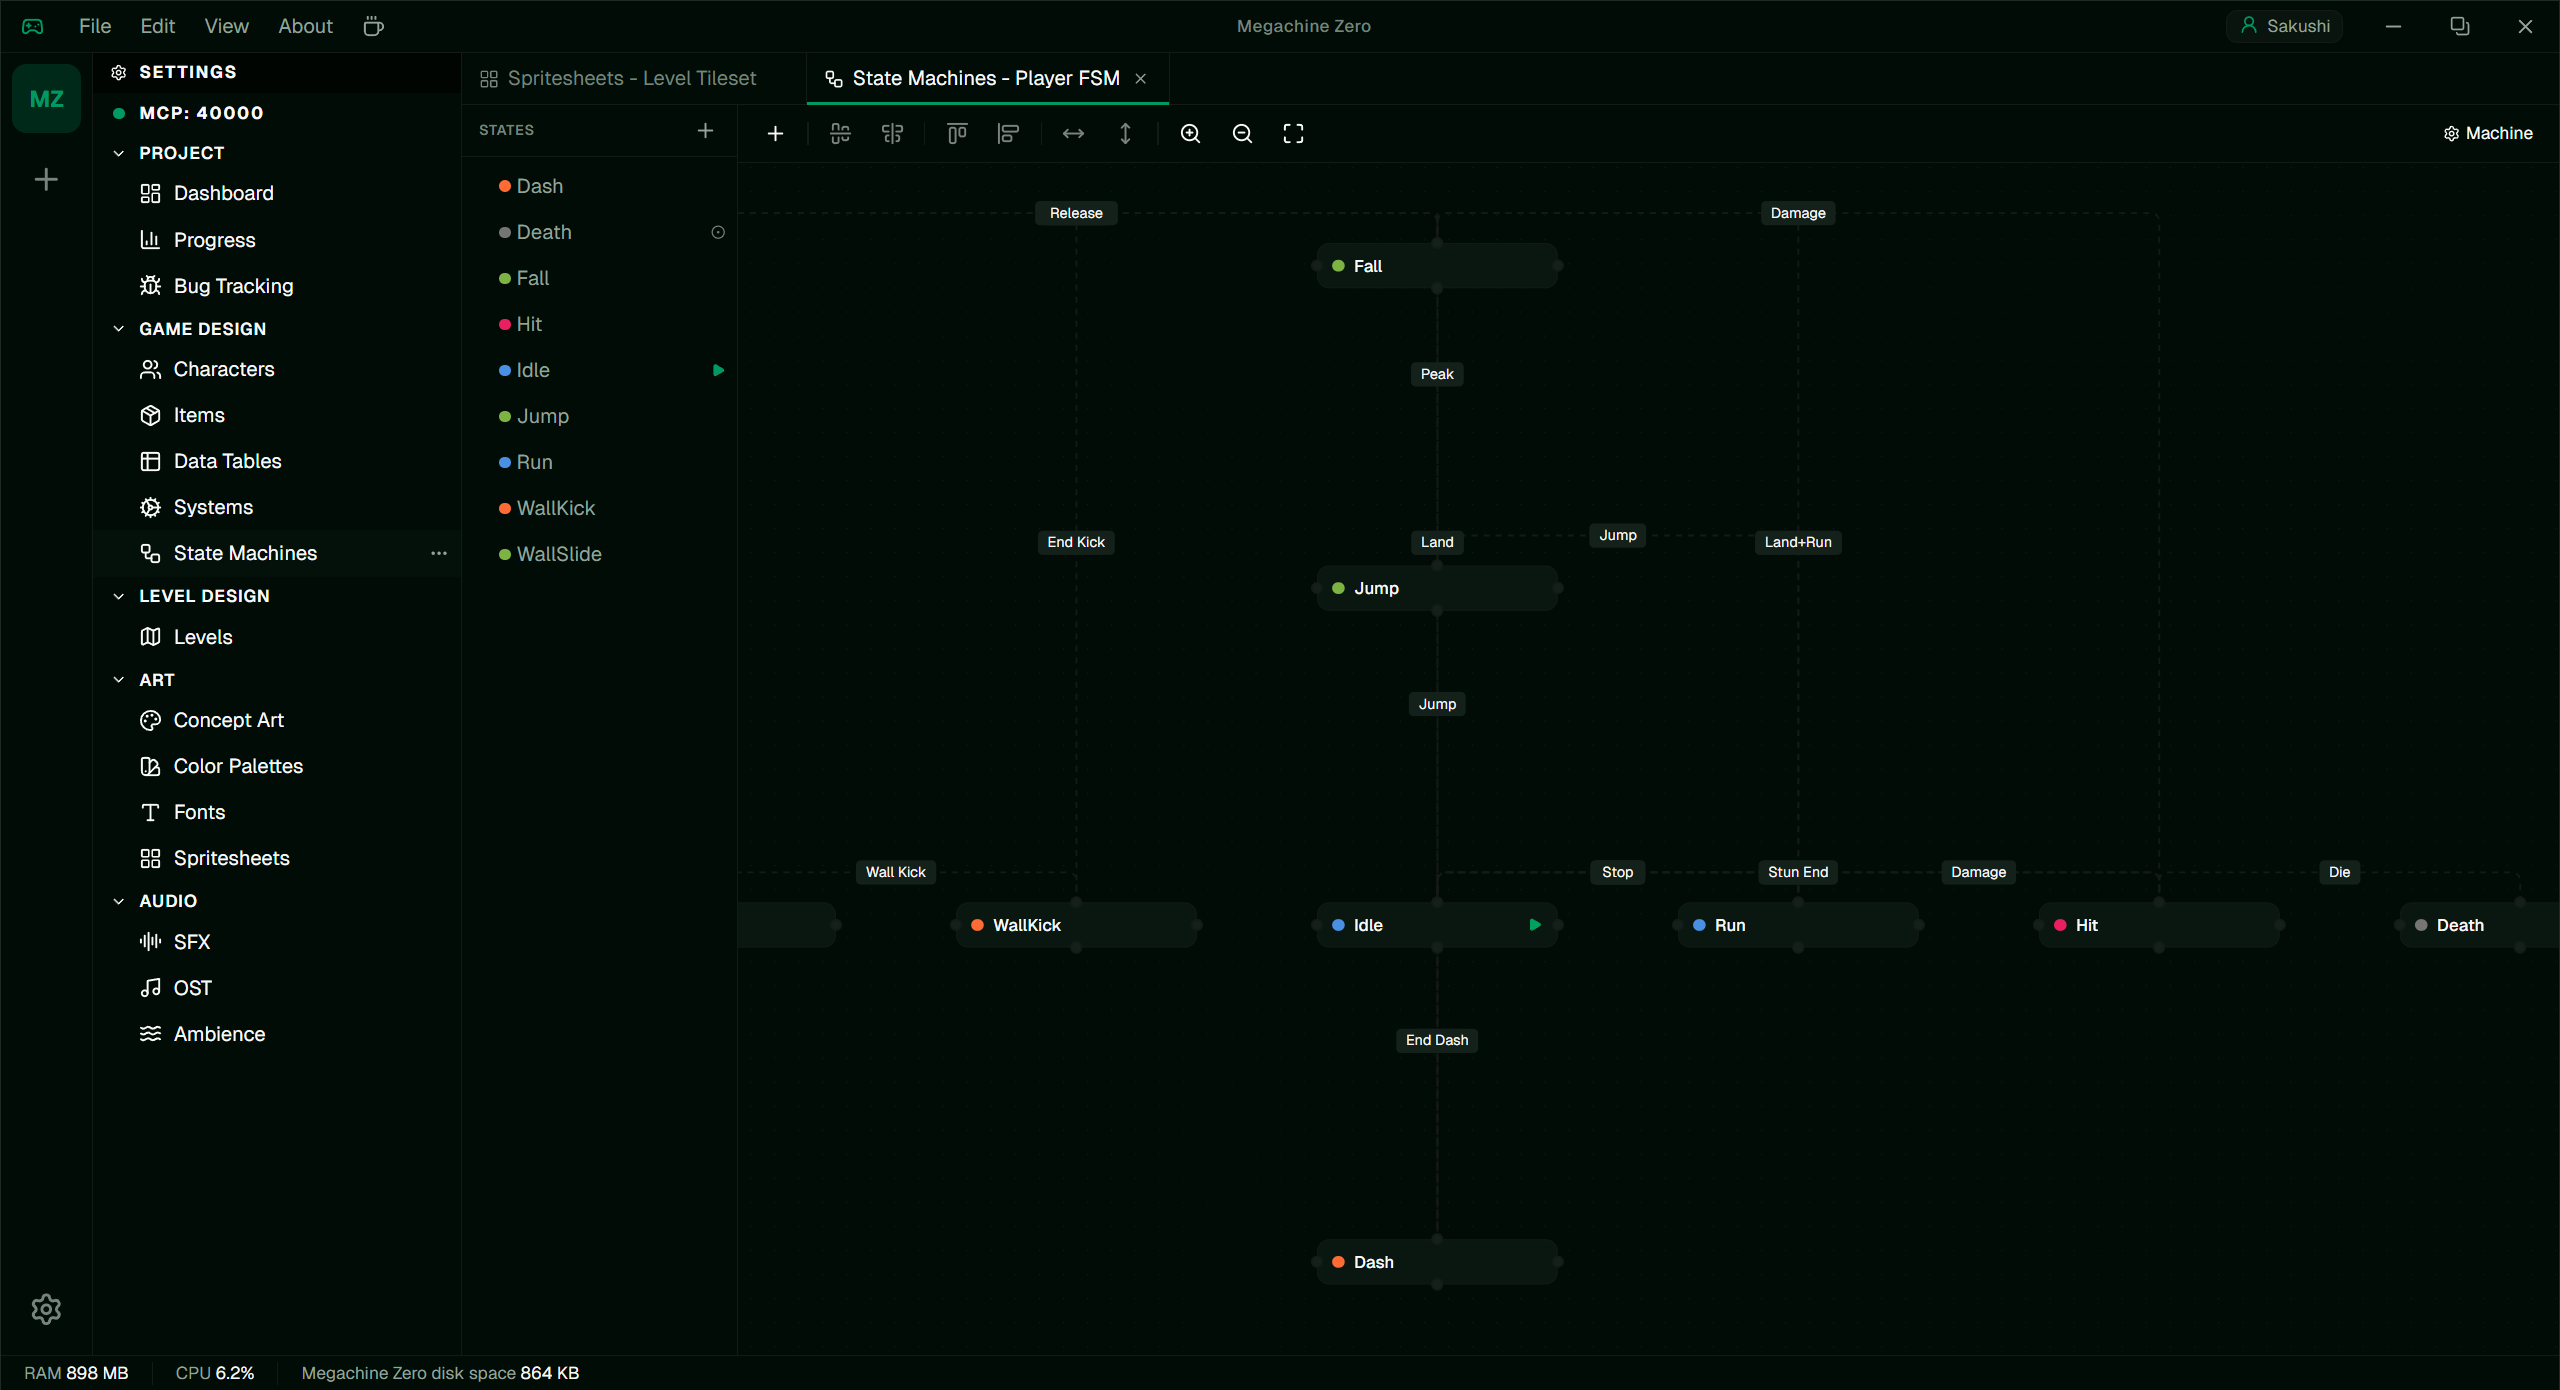This screenshot has height=1390, width=2560.
Task: Distribute nodes horizontally
Action: 1073,134
